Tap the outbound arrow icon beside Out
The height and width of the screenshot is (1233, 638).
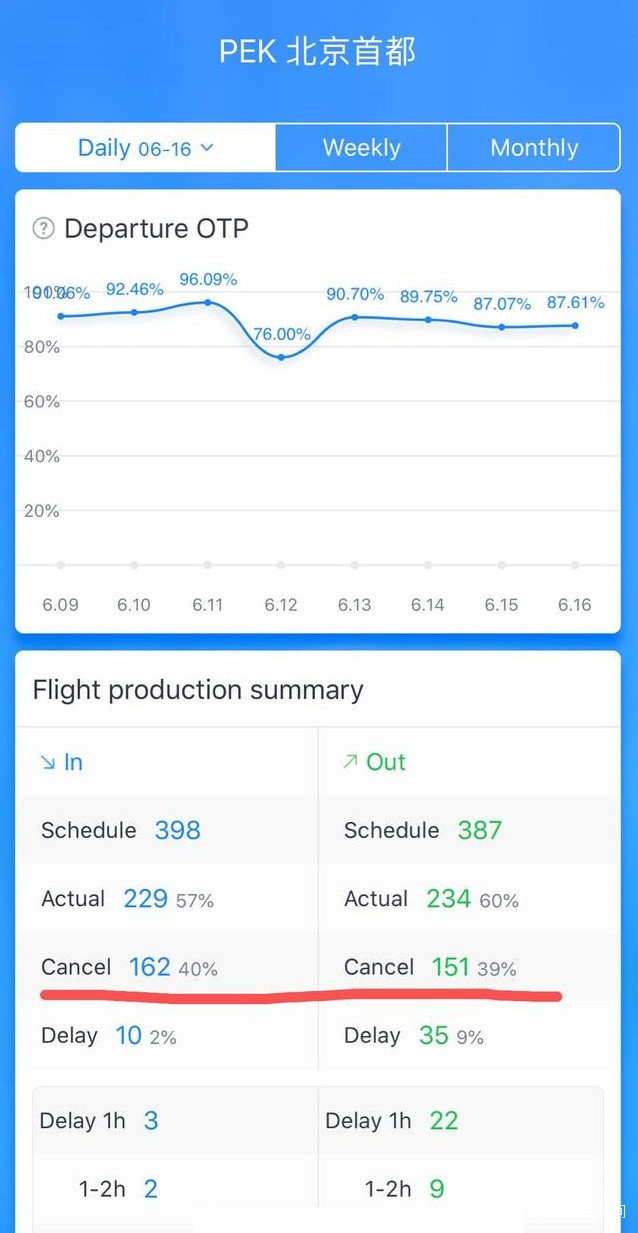pos(349,762)
